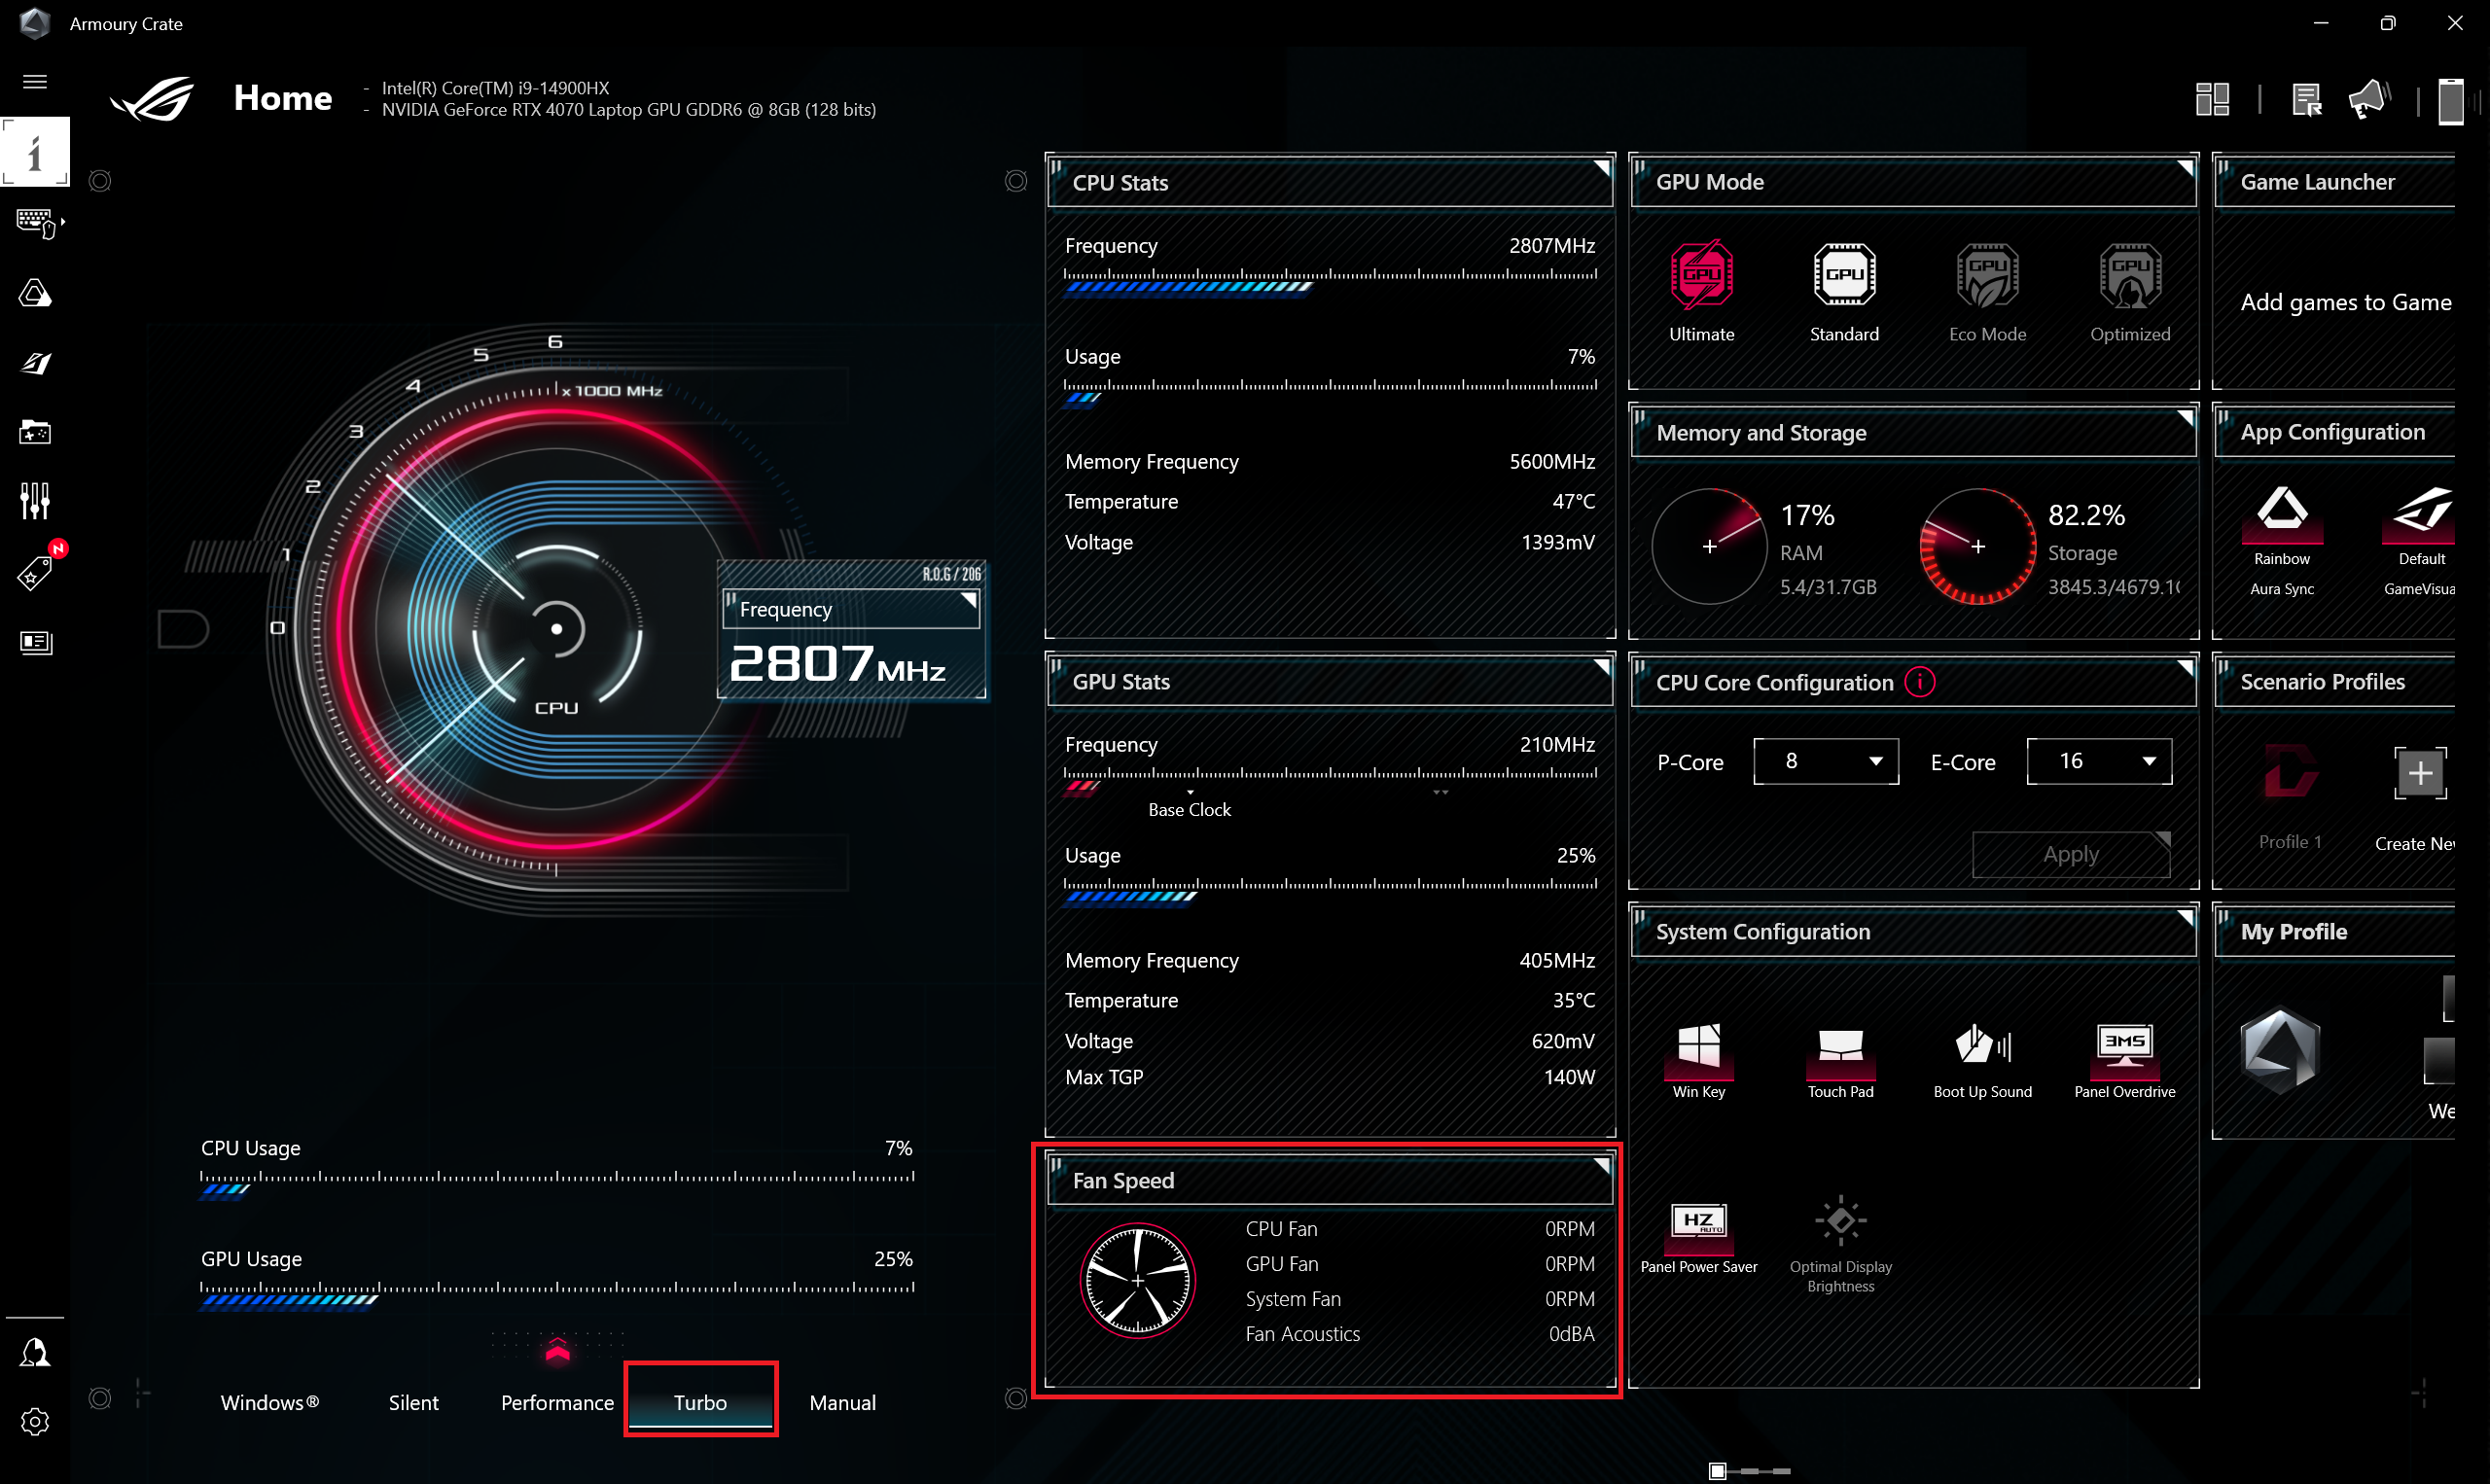Open the news megaphone icon

pos(2369,99)
